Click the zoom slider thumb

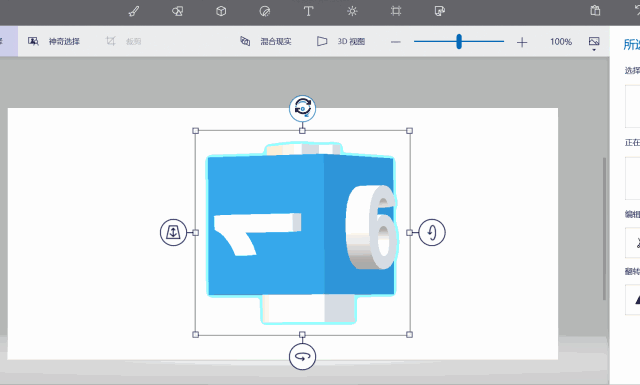click(x=459, y=41)
